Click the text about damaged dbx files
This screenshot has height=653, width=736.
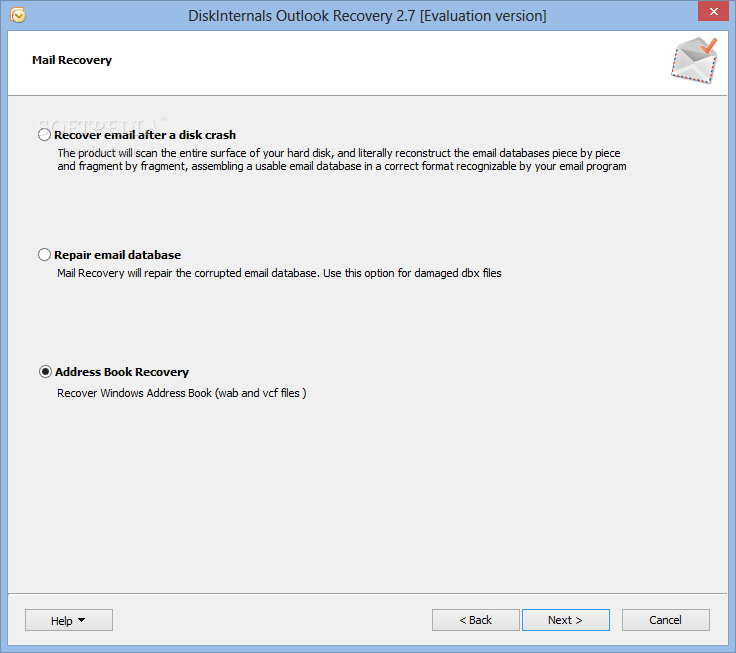(x=279, y=273)
